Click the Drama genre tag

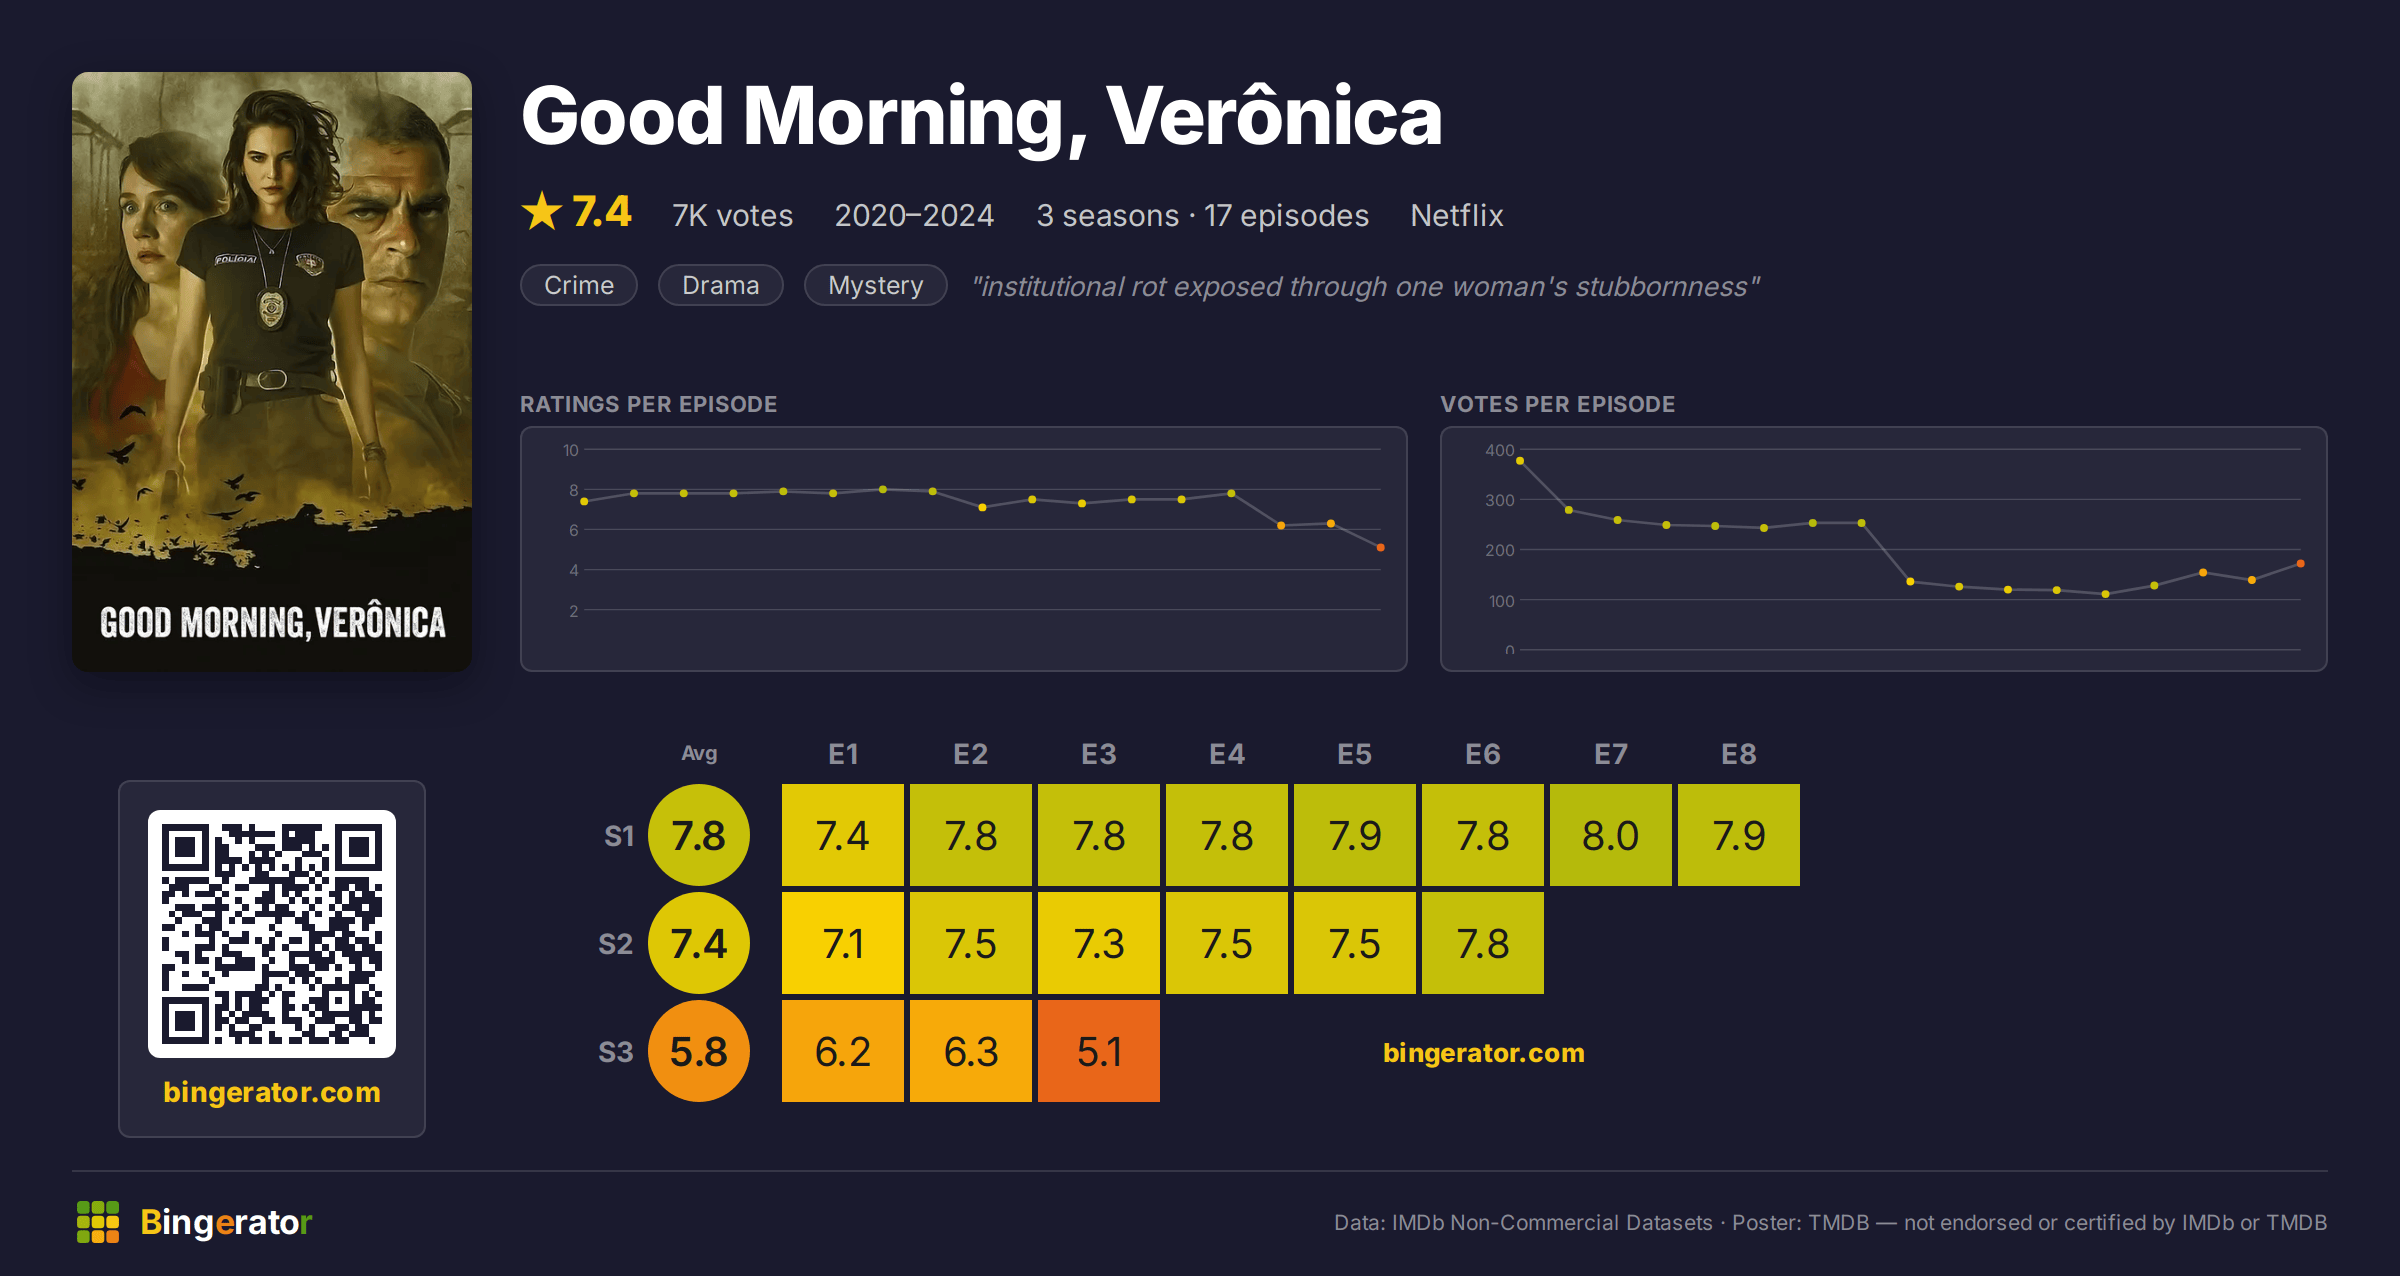[x=721, y=285]
